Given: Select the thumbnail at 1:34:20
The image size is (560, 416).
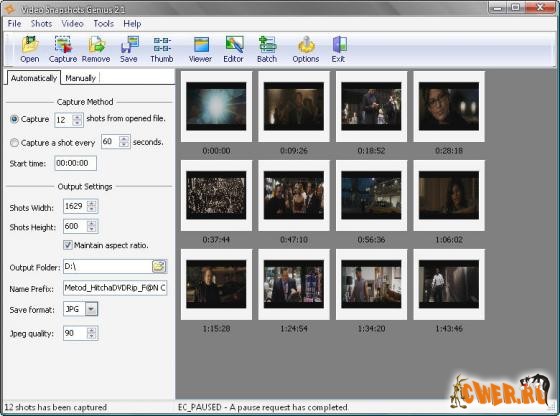Looking at the screenshot, I should (371, 284).
